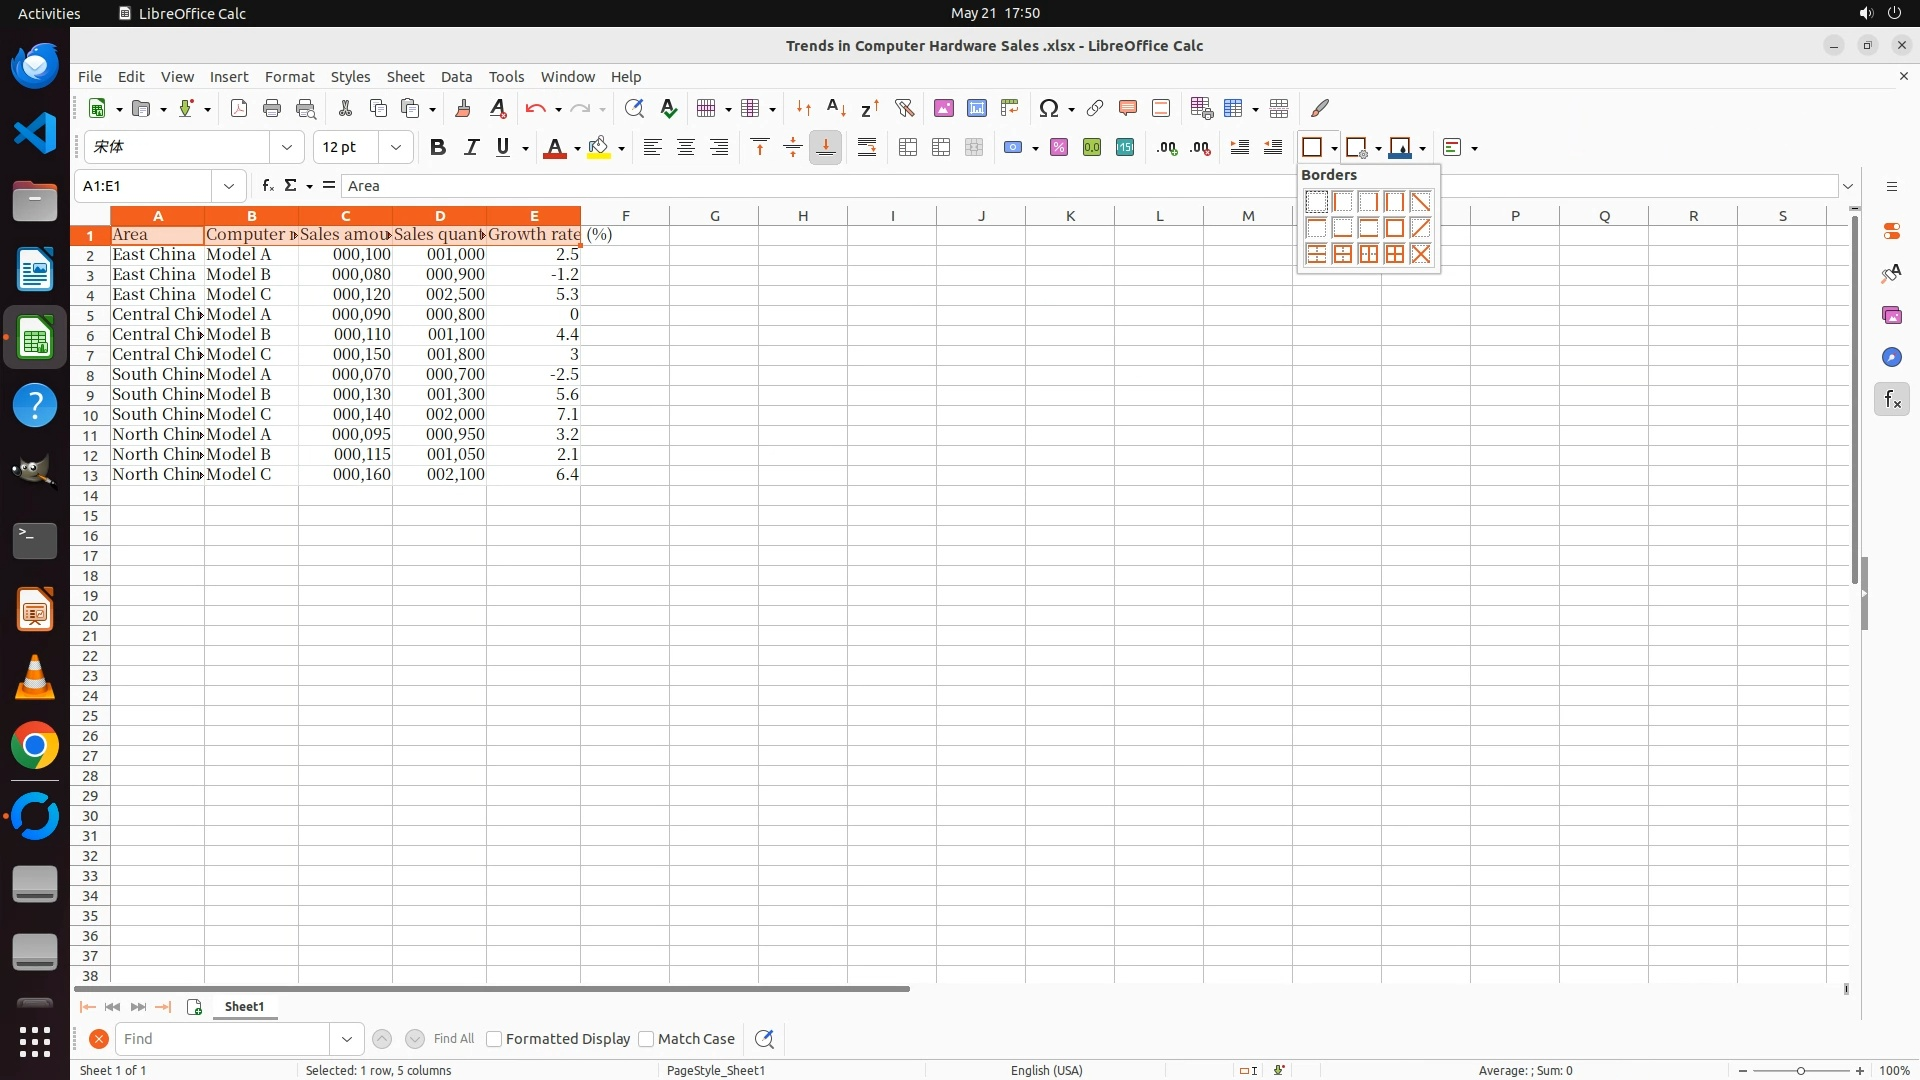
Task: Open the Functions sidebar panel
Action: (1891, 400)
